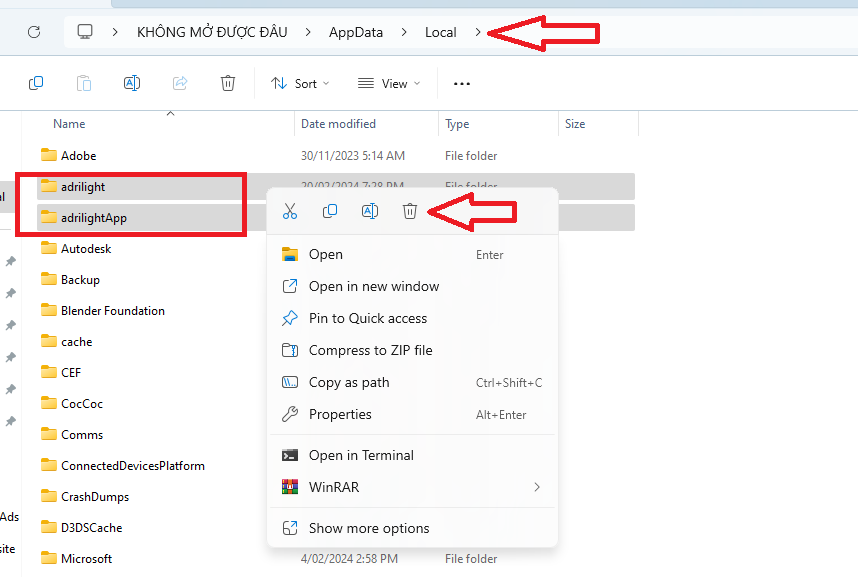The width and height of the screenshot is (858, 577).
Task: Select the Blender Foundation folder name
Action: 113,311
